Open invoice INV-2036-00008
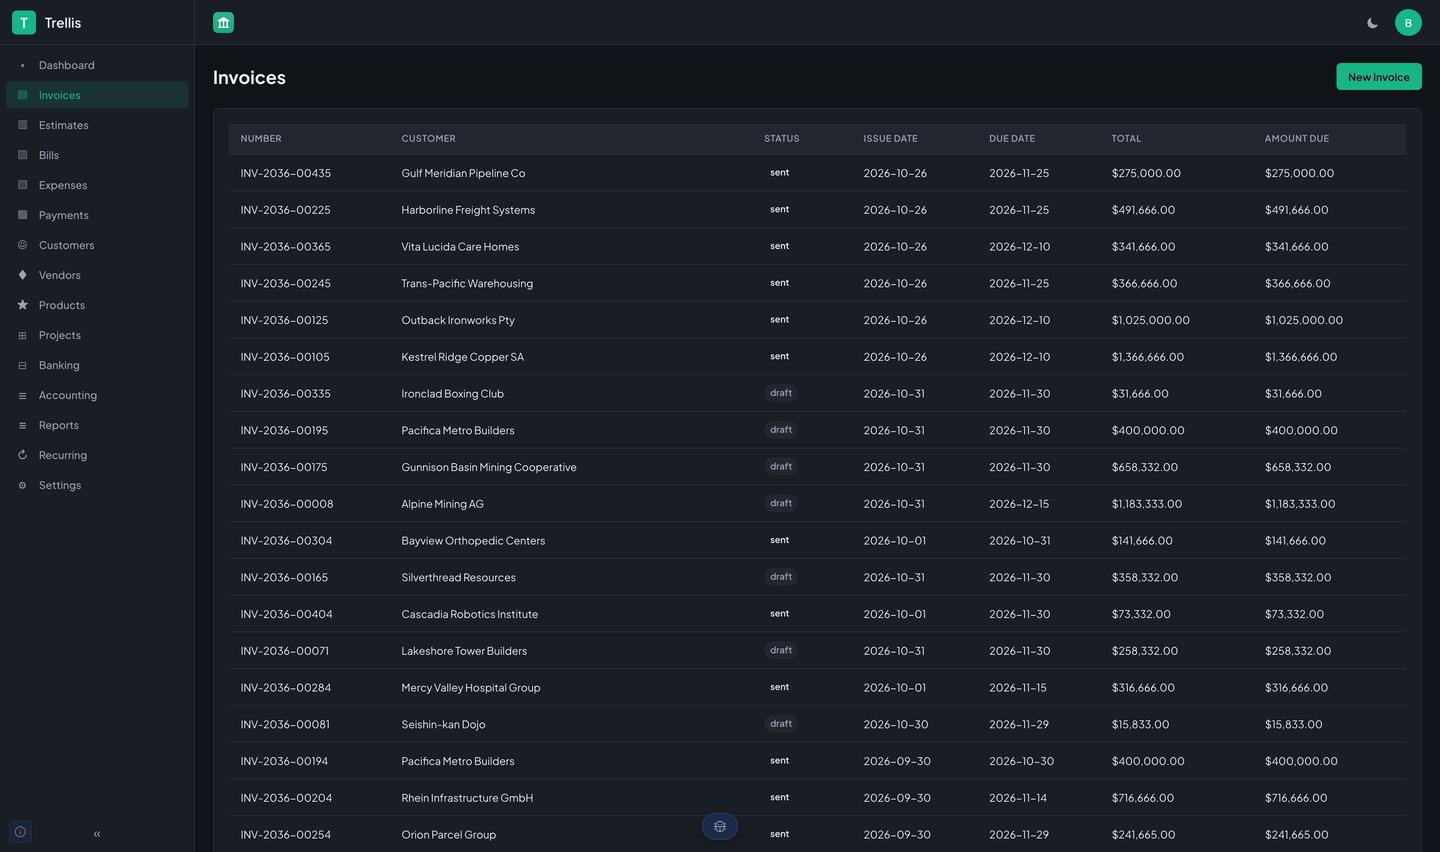The width and height of the screenshot is (1440, 852). tap(287, 504)
